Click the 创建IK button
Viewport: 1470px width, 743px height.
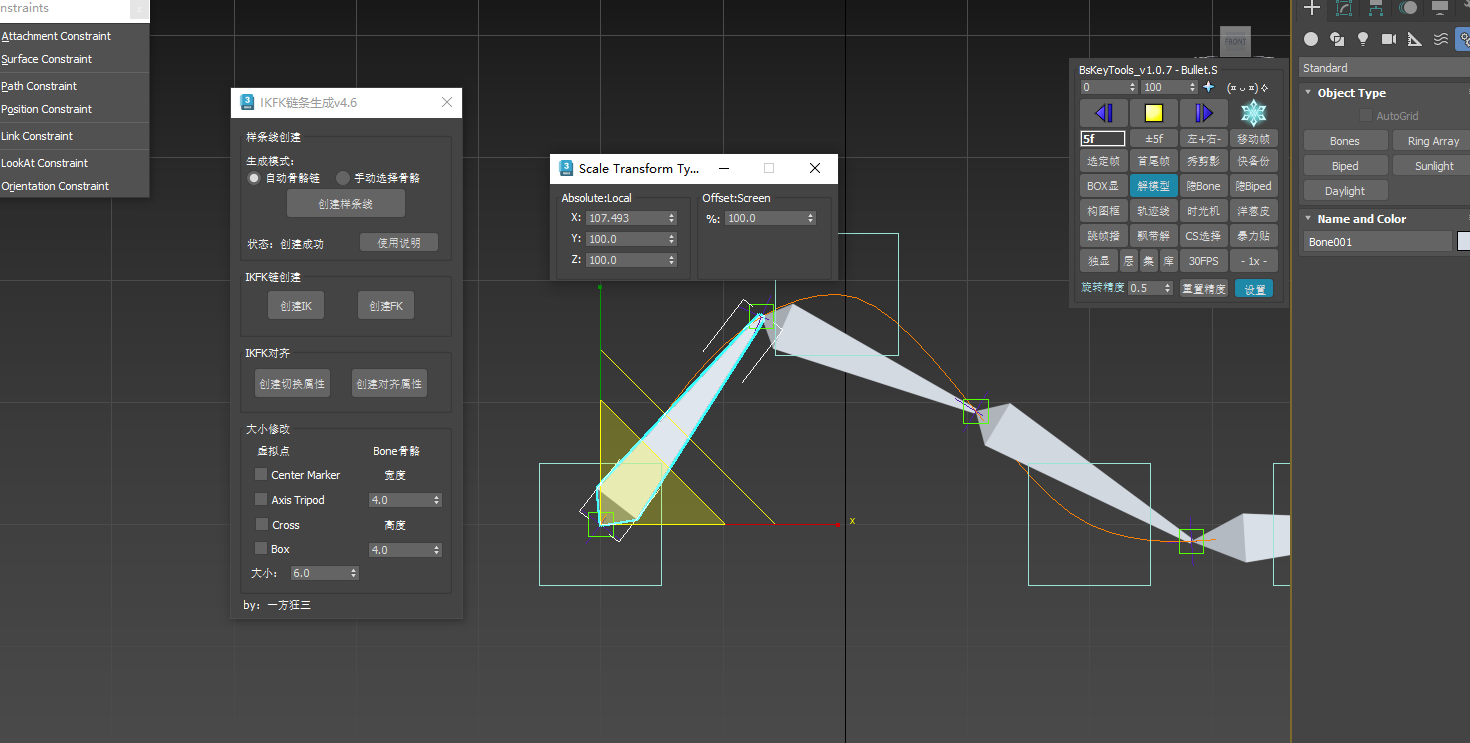(296, 306)
